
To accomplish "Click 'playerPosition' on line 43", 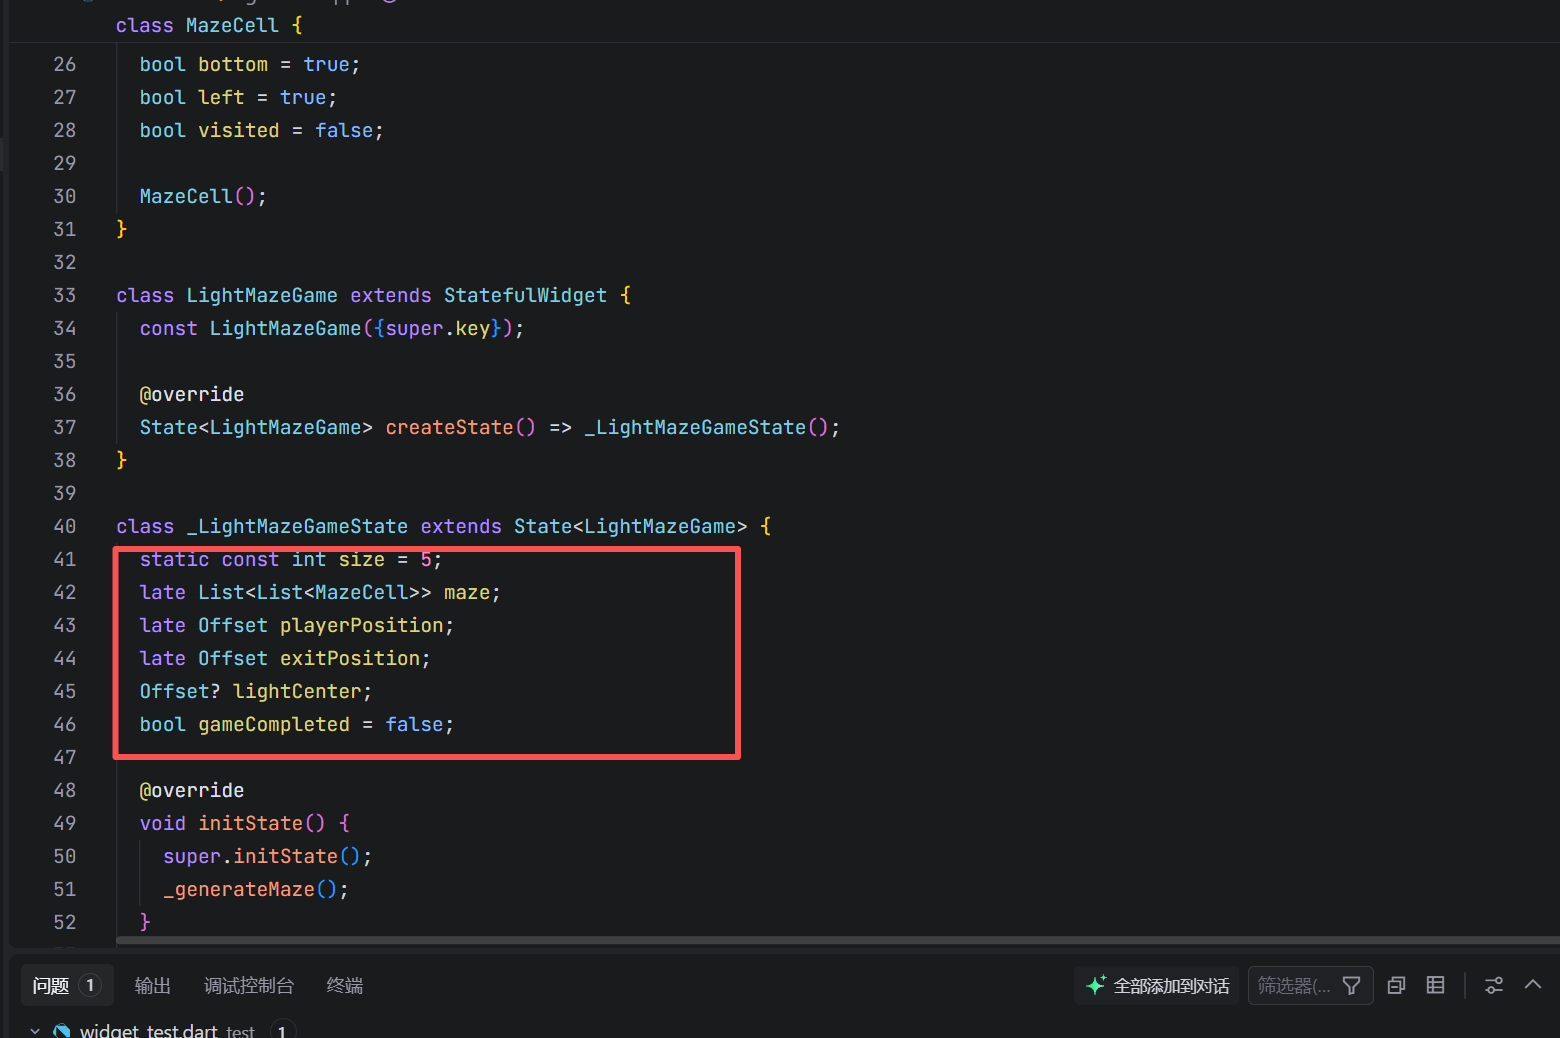I will 362,625.
